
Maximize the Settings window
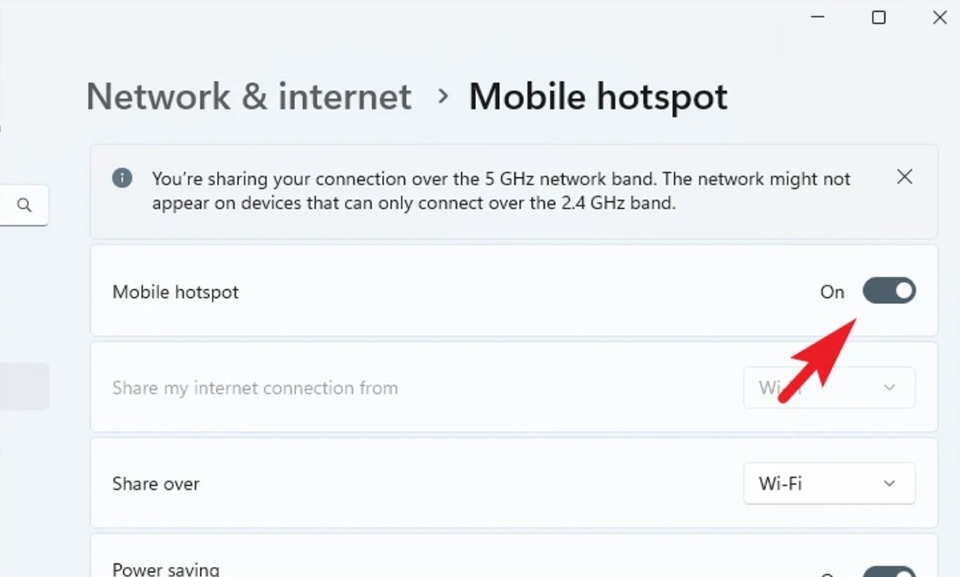[x=878, y=17]
